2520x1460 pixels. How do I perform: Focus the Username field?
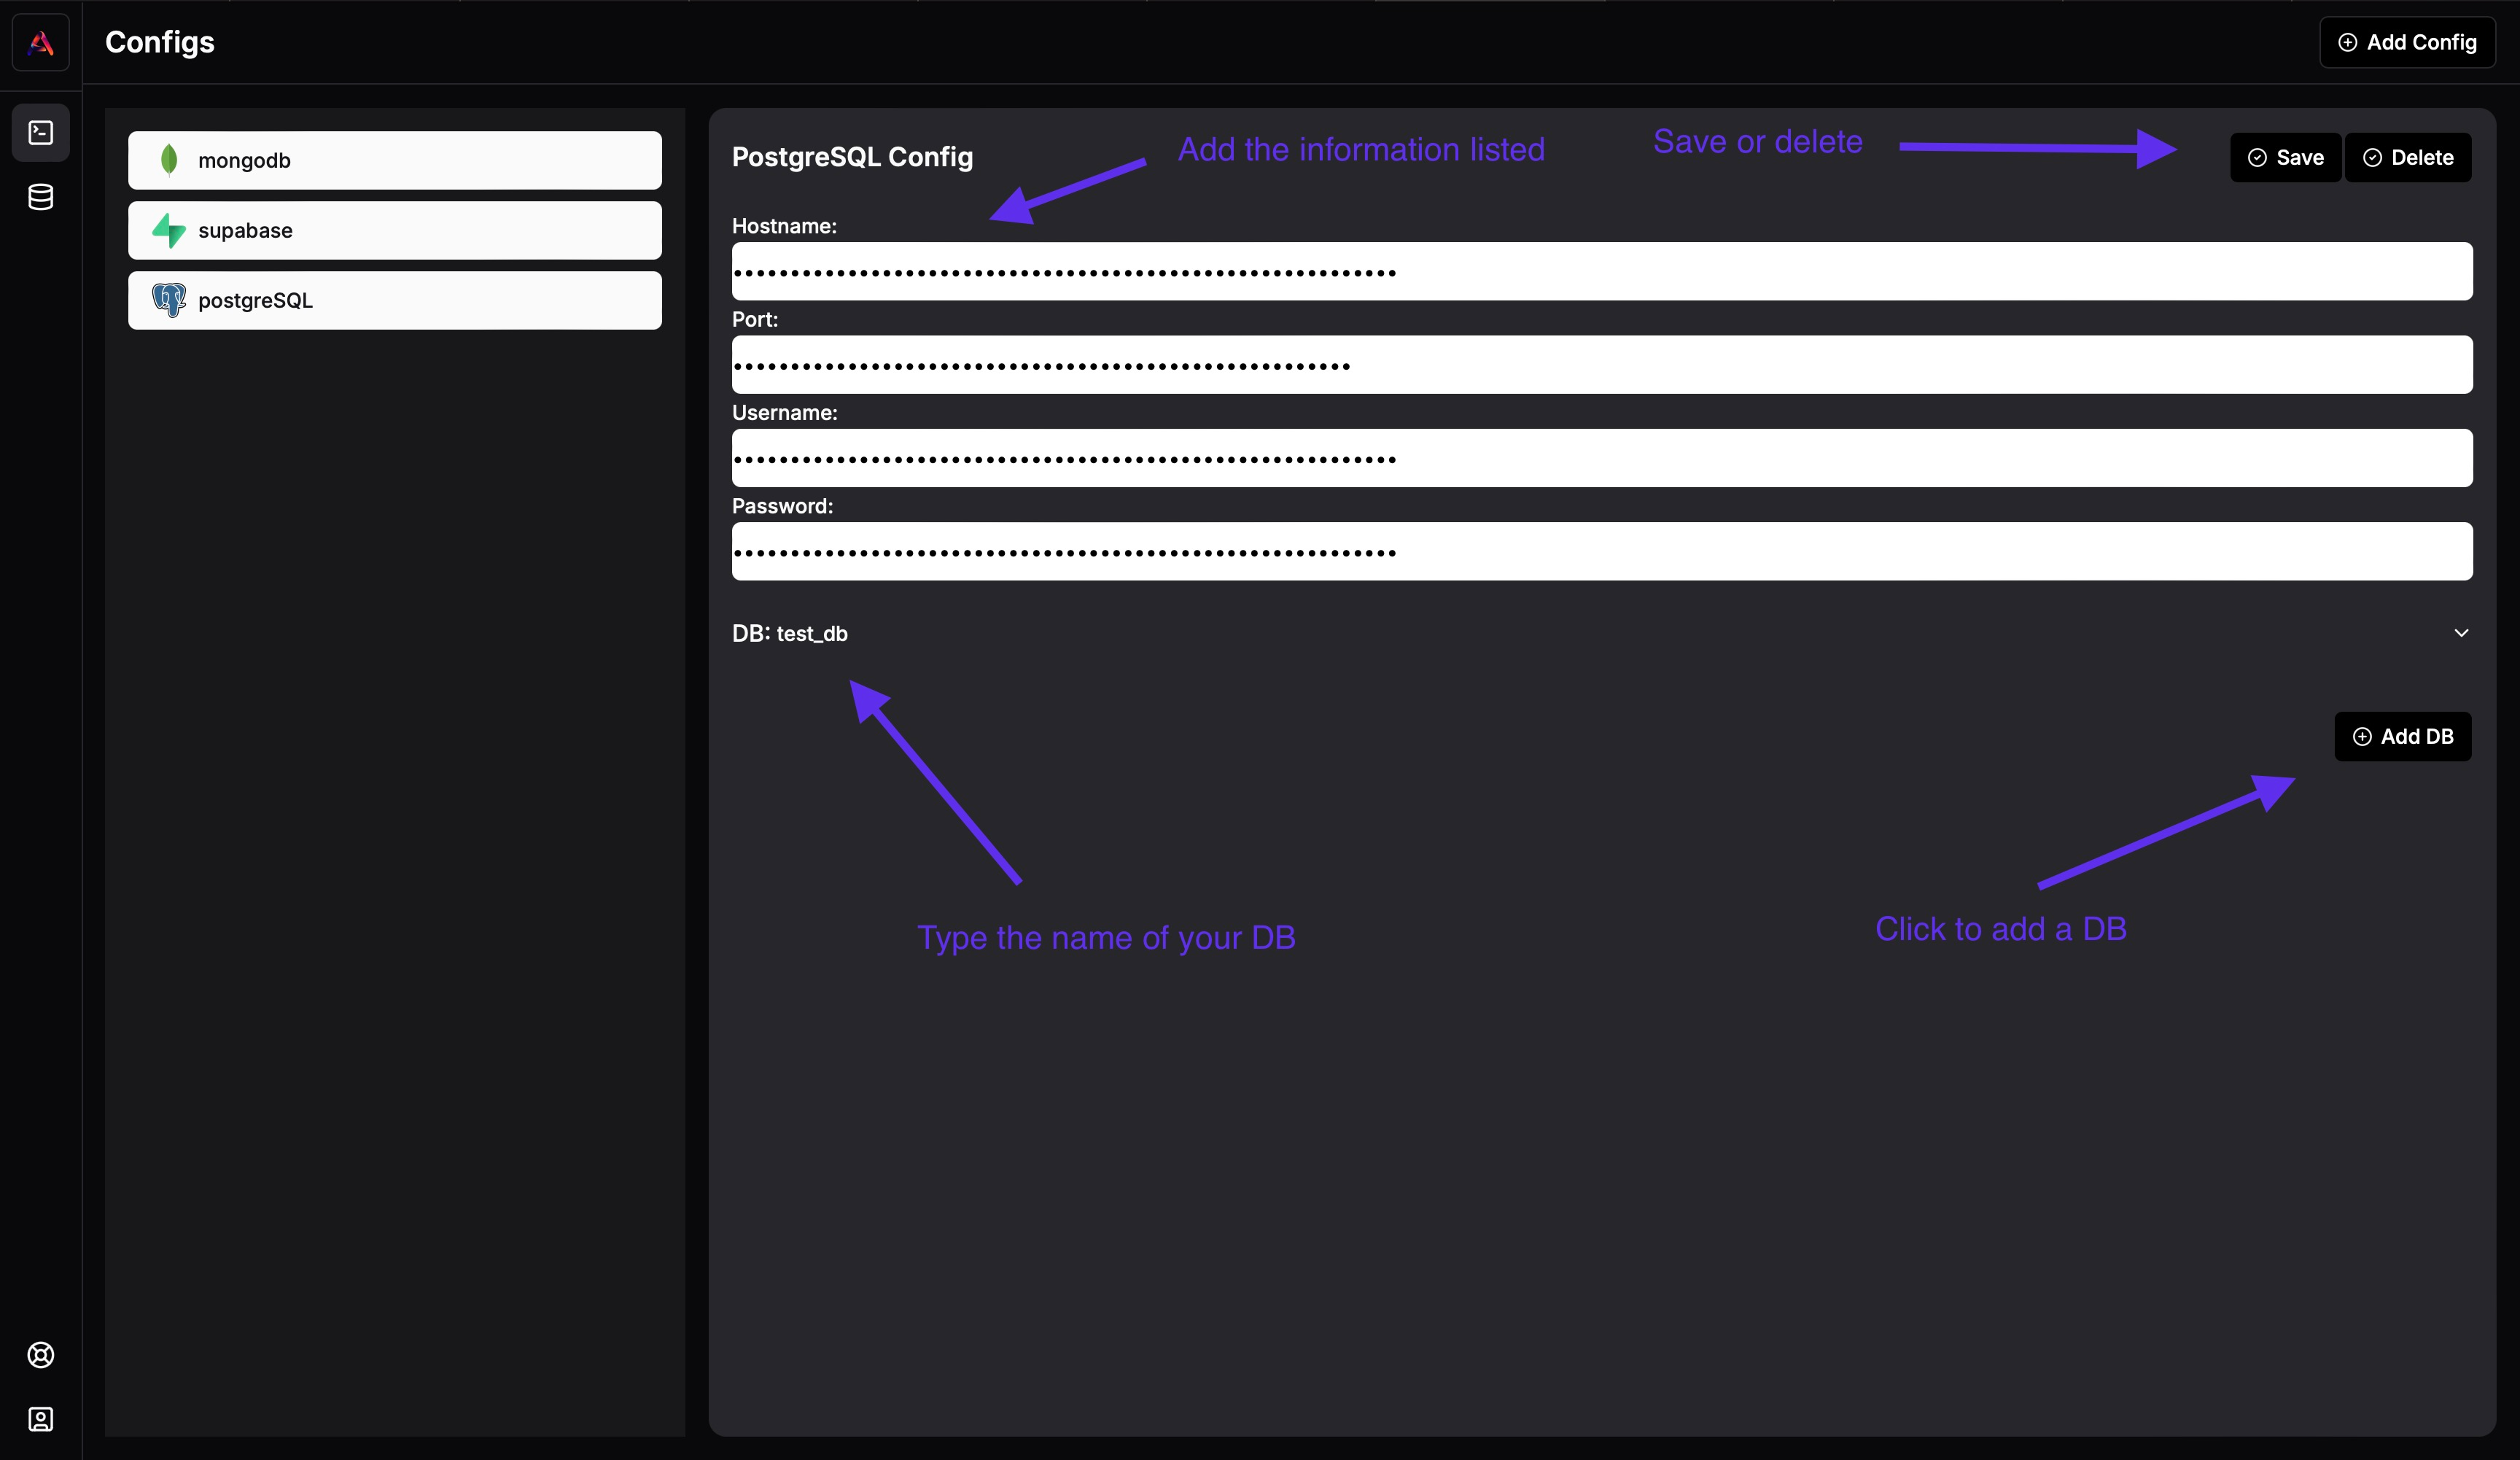click(1602, 458)
